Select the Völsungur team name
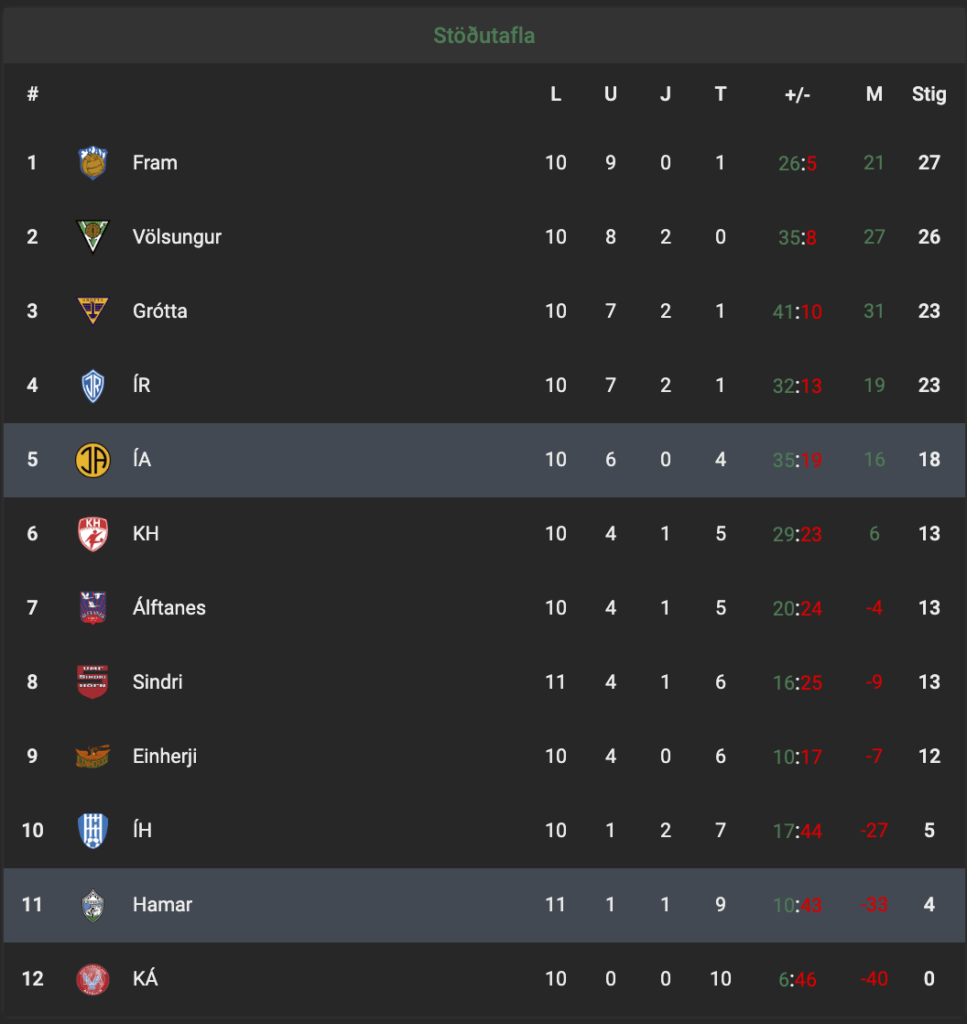The height and width of the screenshot is (1024, 967). click(177, 236)
